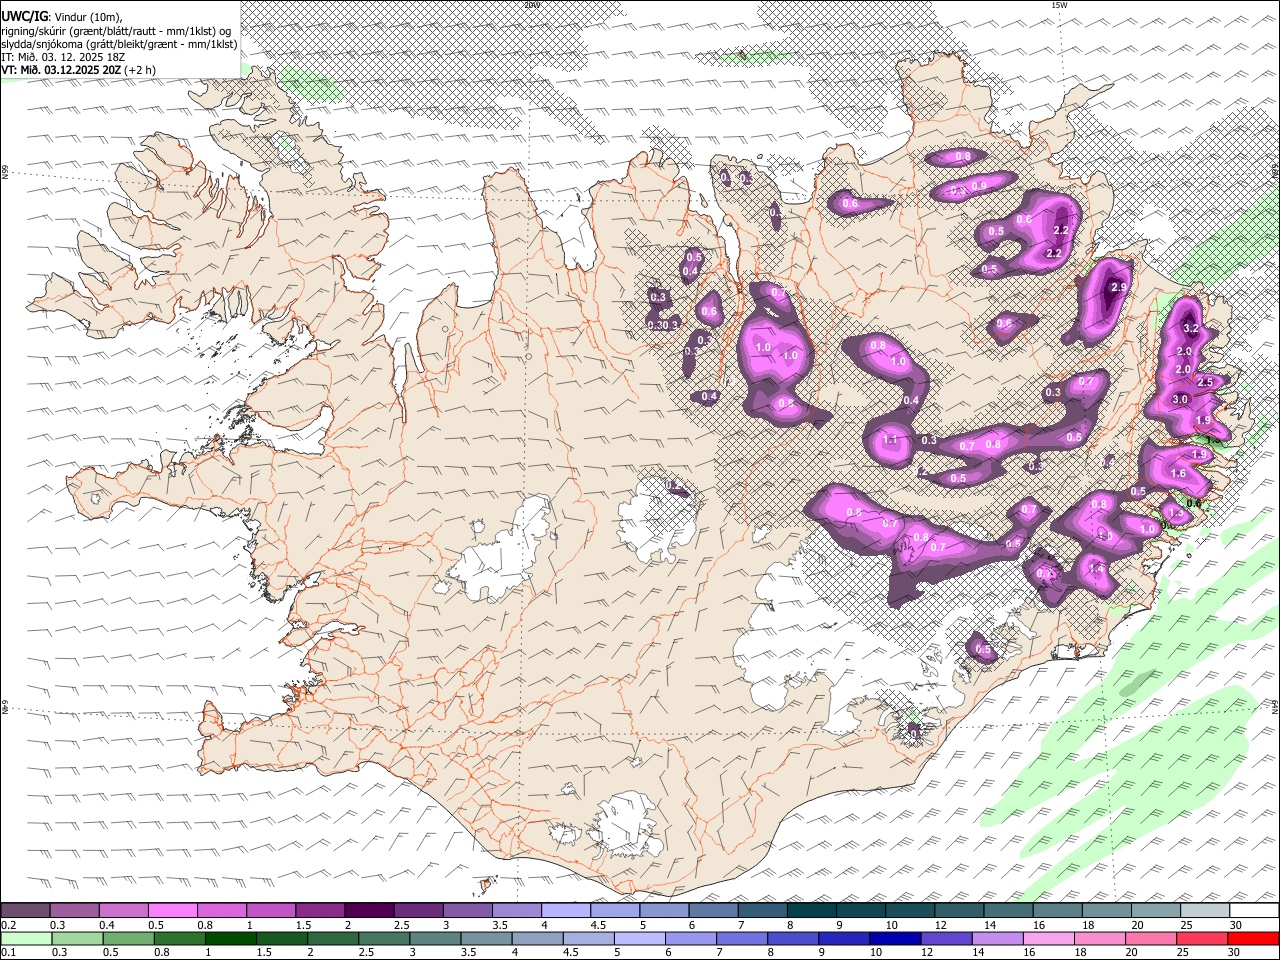Click the 'slydda/snjókoma' legend description line
Image resolution: width=1280 pixels, height=960 pixels.
119,44
